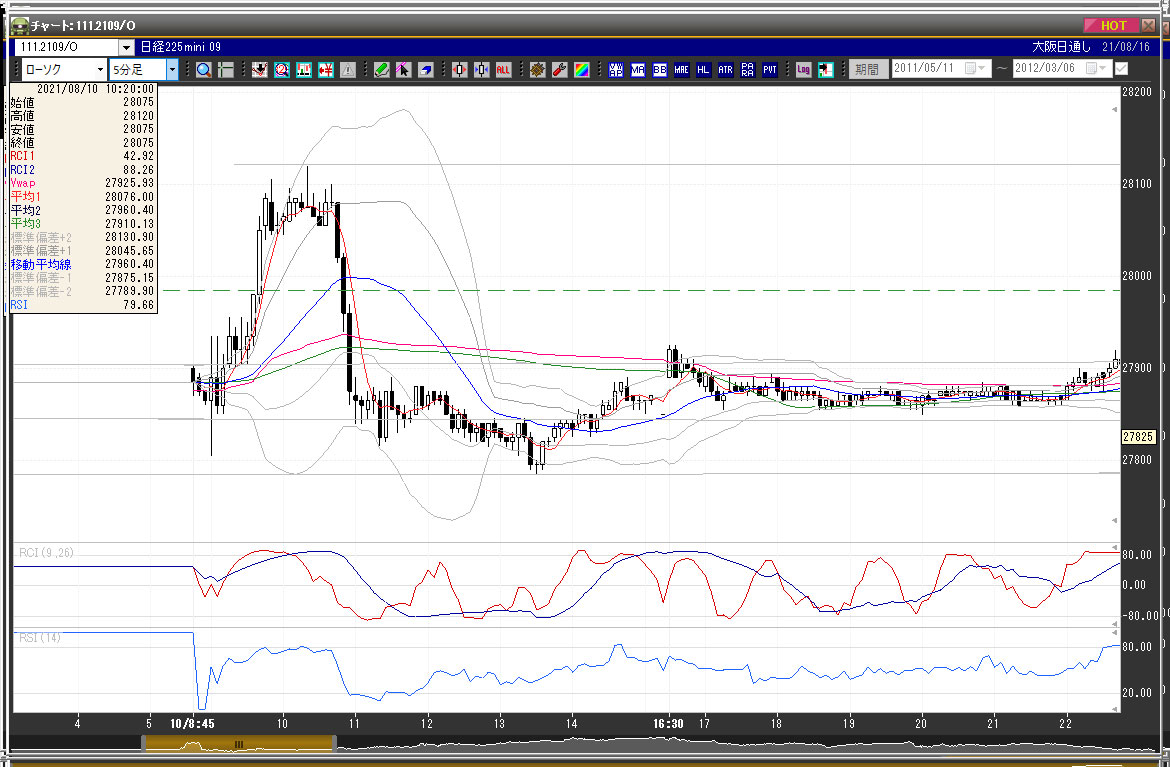Click the 高値 high price row

82,116
